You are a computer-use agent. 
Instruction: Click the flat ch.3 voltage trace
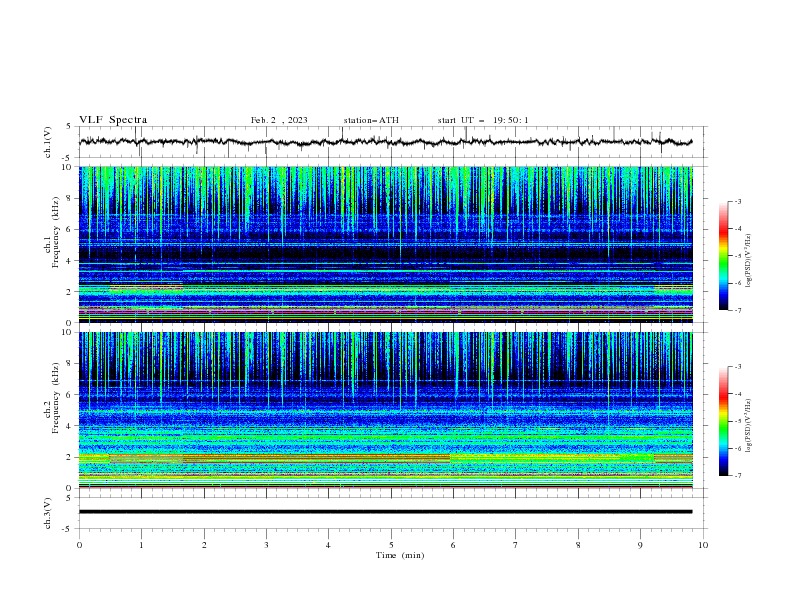[385, 512]
